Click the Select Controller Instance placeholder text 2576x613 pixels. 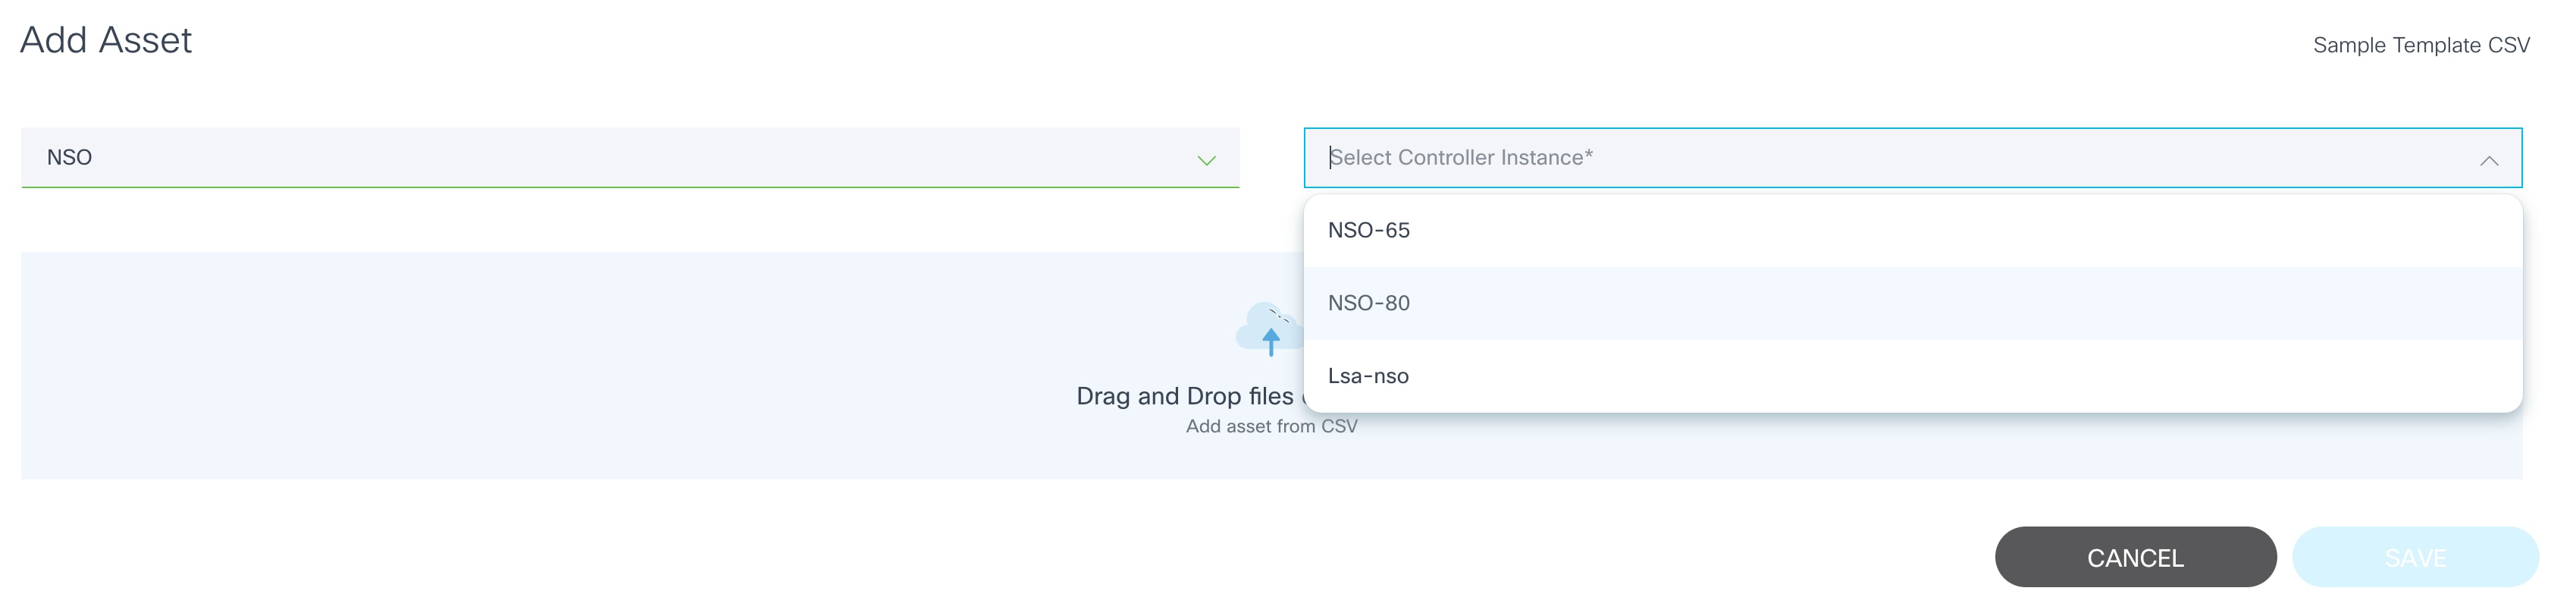(x=1460, y=158)
